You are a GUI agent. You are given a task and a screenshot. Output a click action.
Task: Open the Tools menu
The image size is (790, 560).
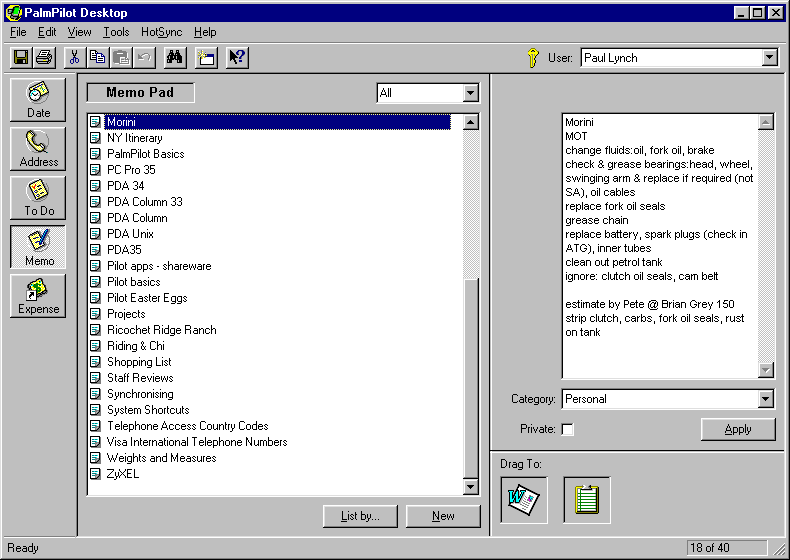116,32
